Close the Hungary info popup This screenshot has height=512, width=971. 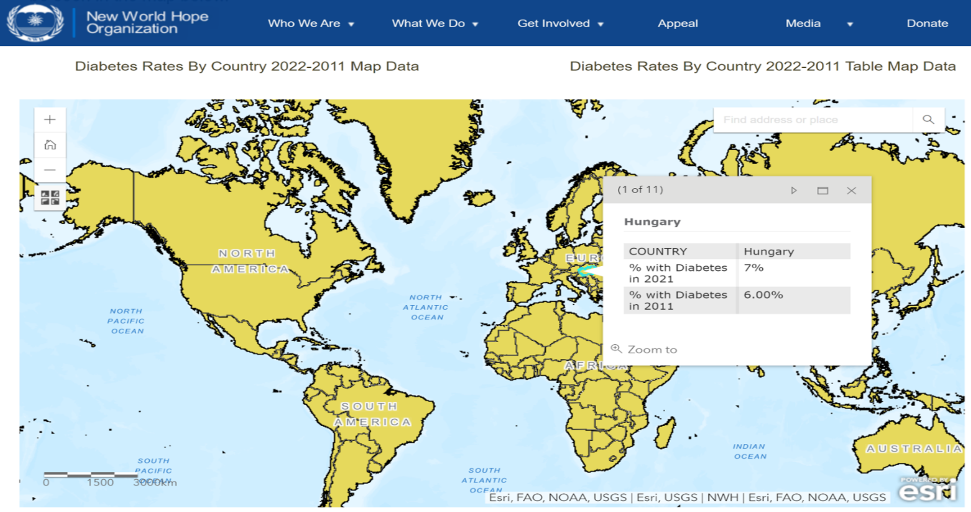pyautogui.click(x=851, y=190)
